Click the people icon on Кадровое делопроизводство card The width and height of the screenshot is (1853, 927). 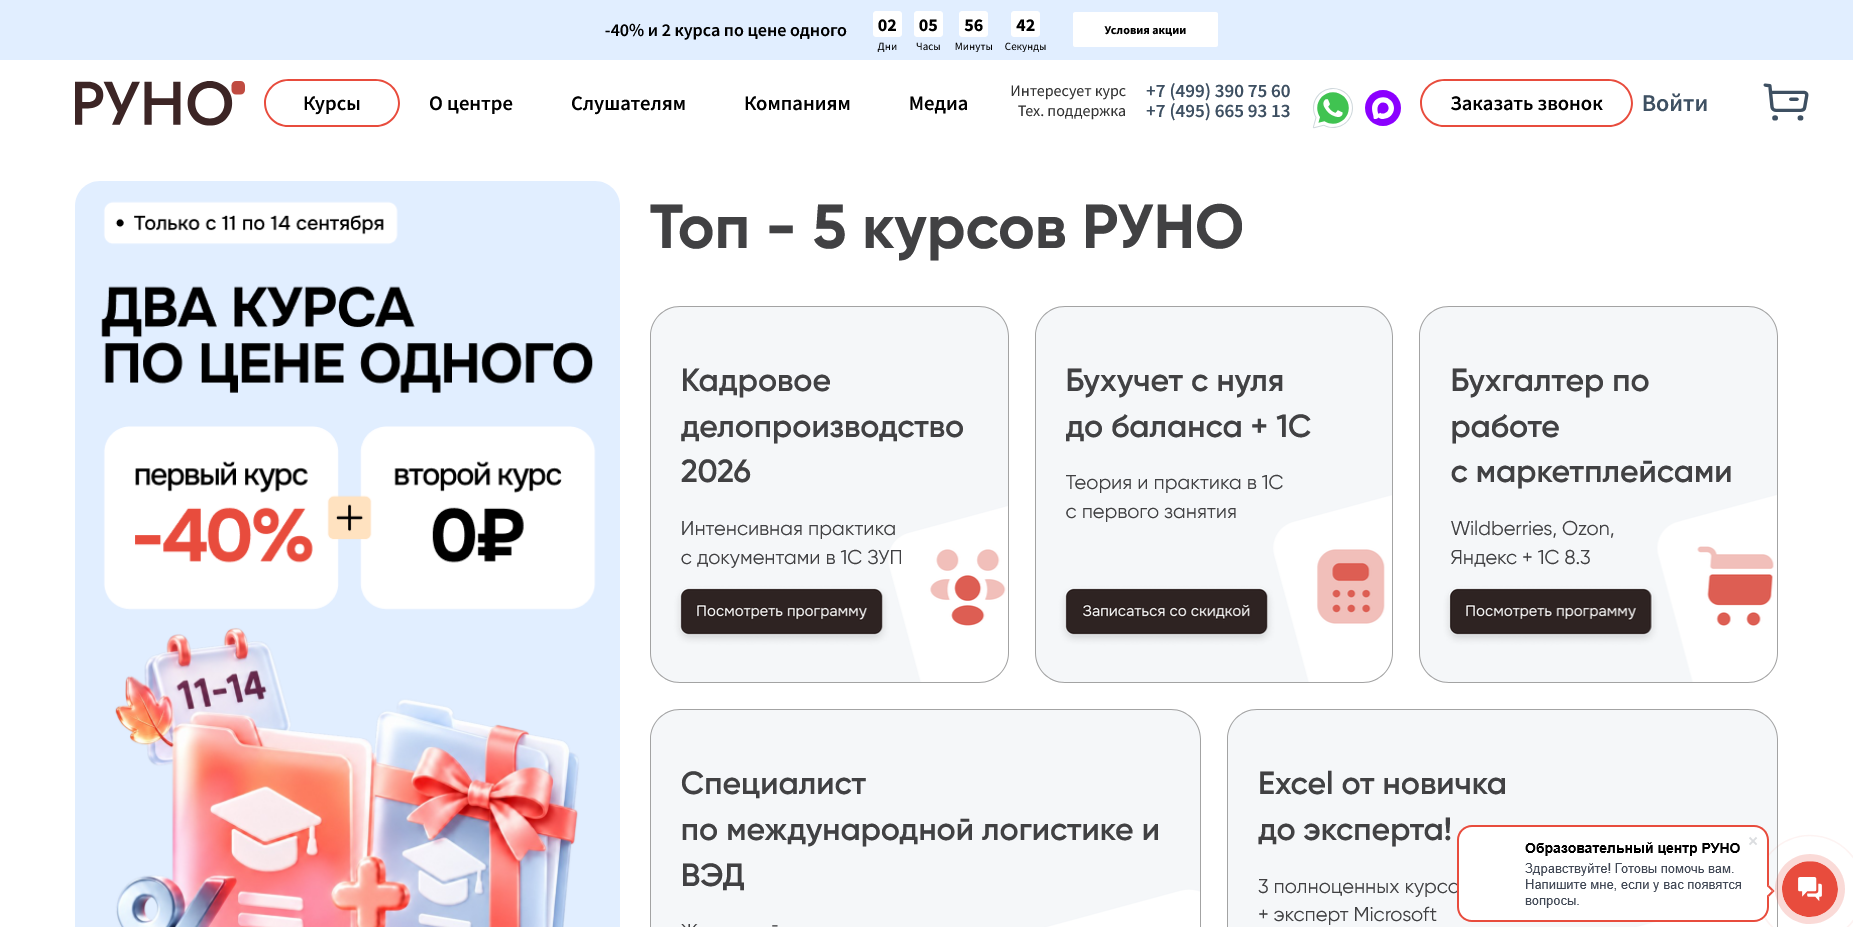pos(967,587)
